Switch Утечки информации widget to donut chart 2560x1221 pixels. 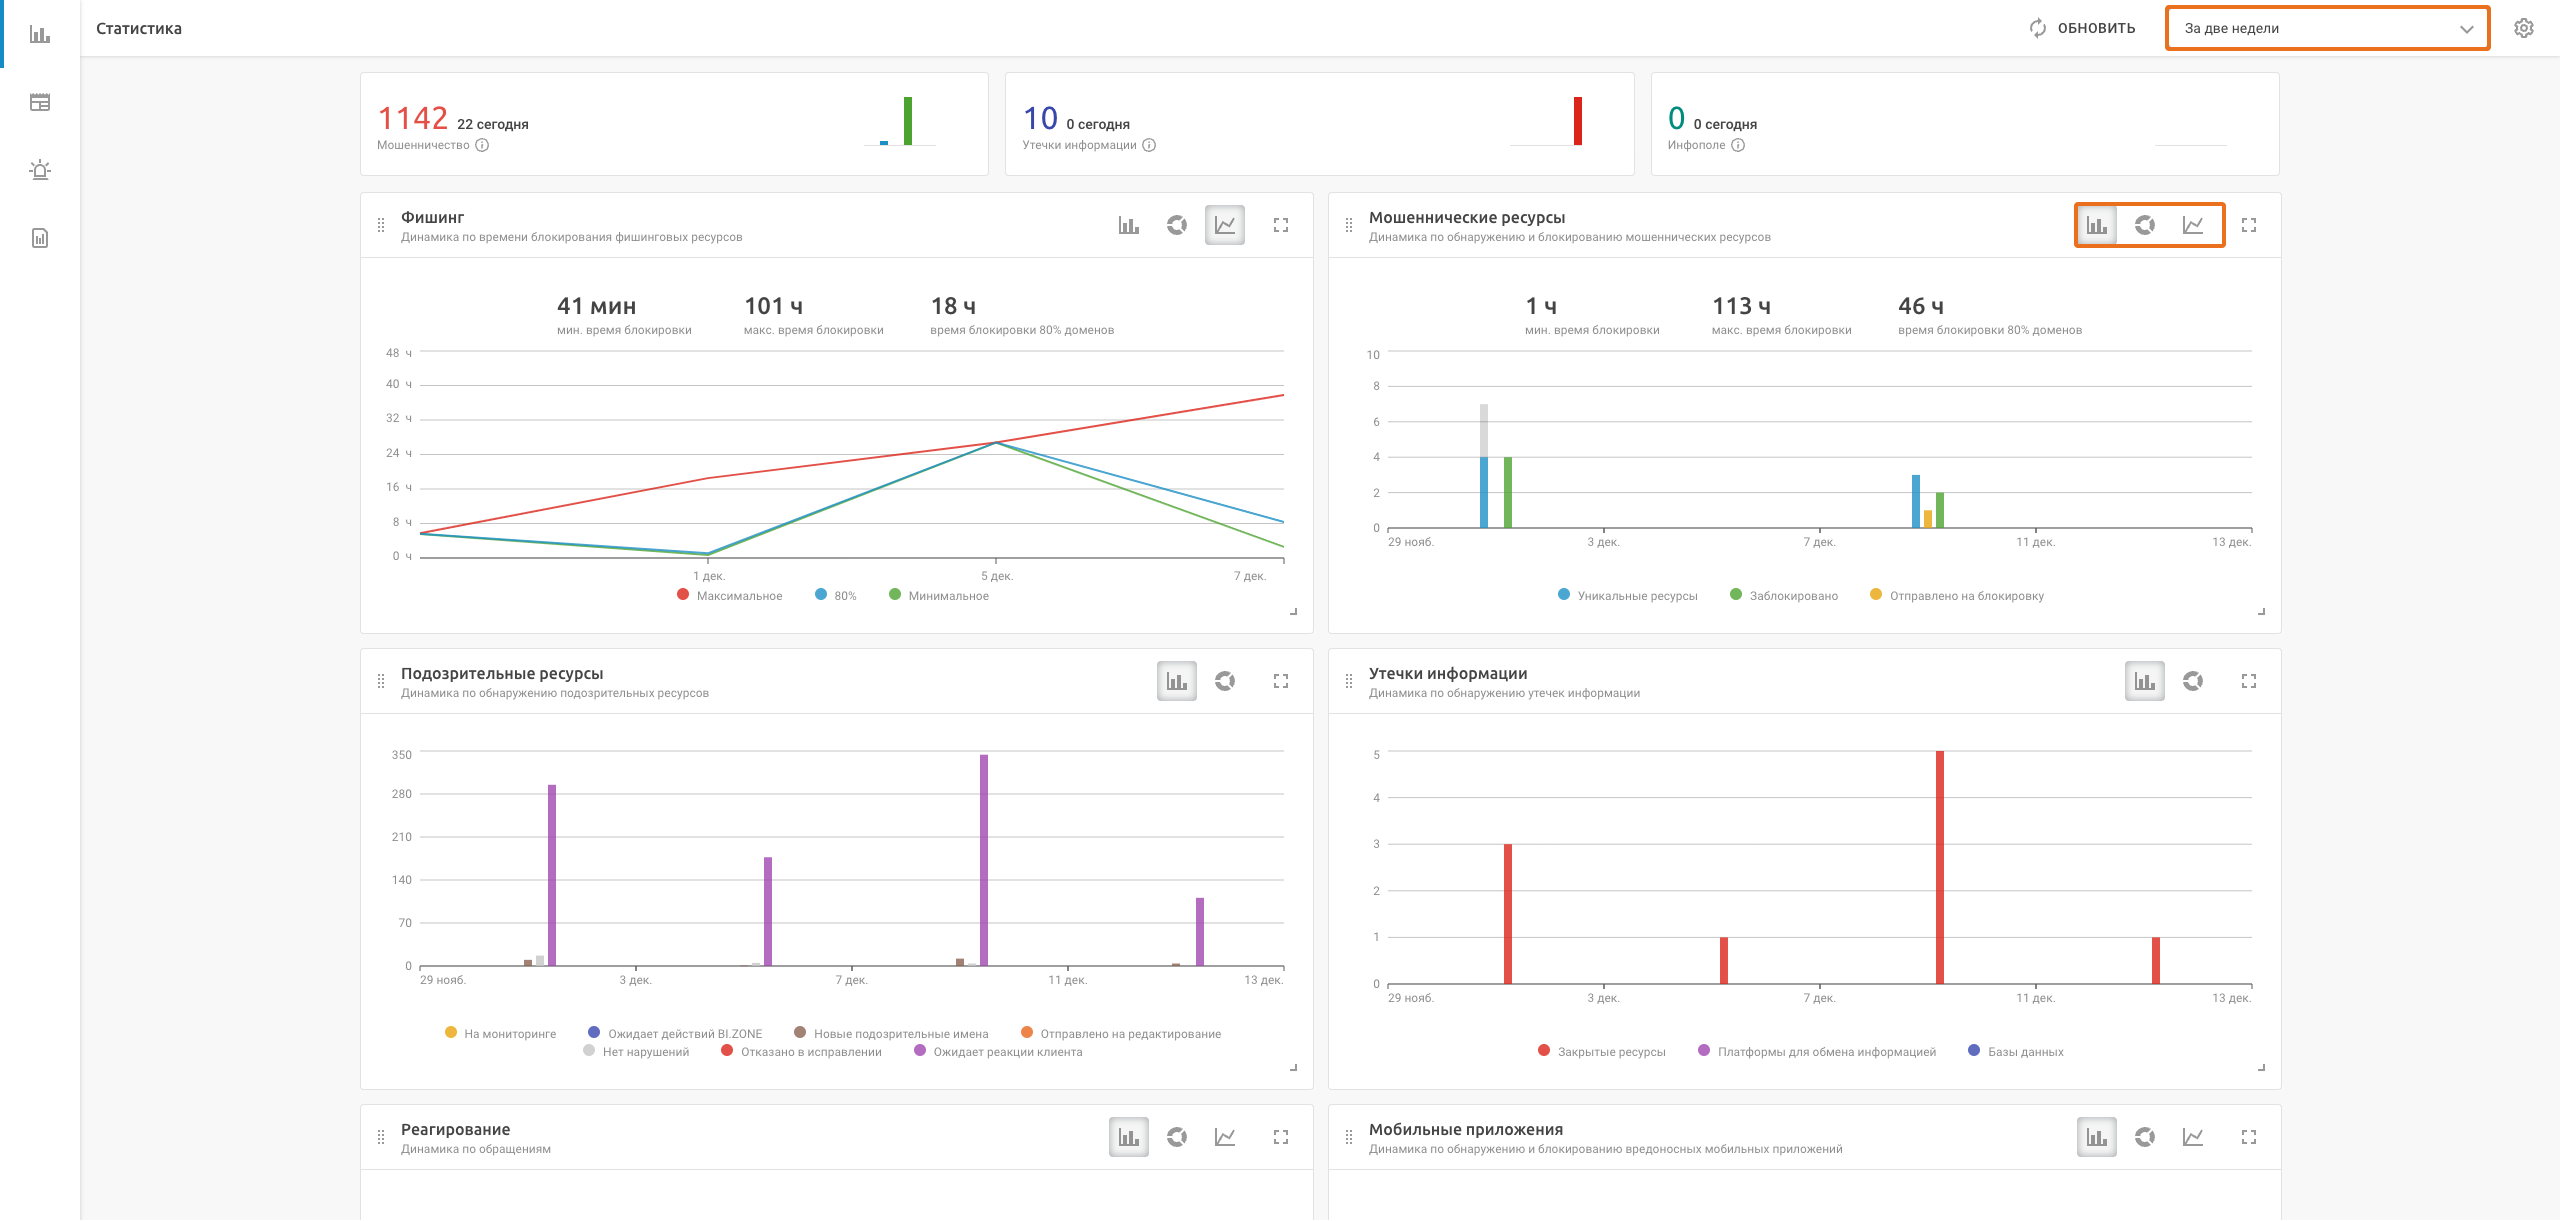[x=2193, y=681]
